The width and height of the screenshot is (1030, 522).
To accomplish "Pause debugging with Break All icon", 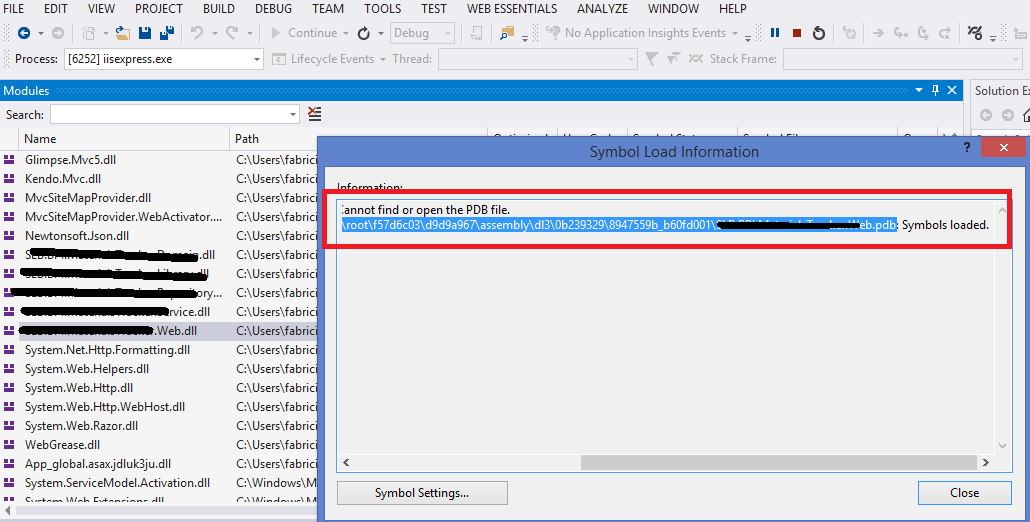I will (x=775, y=33).
